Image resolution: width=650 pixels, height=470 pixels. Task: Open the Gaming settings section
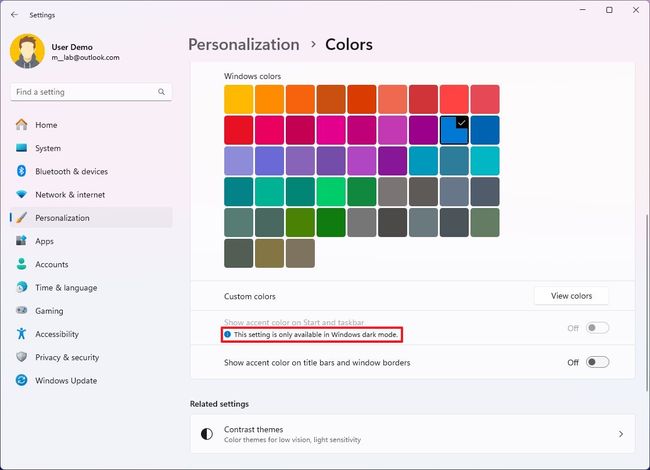click(49, 311)
